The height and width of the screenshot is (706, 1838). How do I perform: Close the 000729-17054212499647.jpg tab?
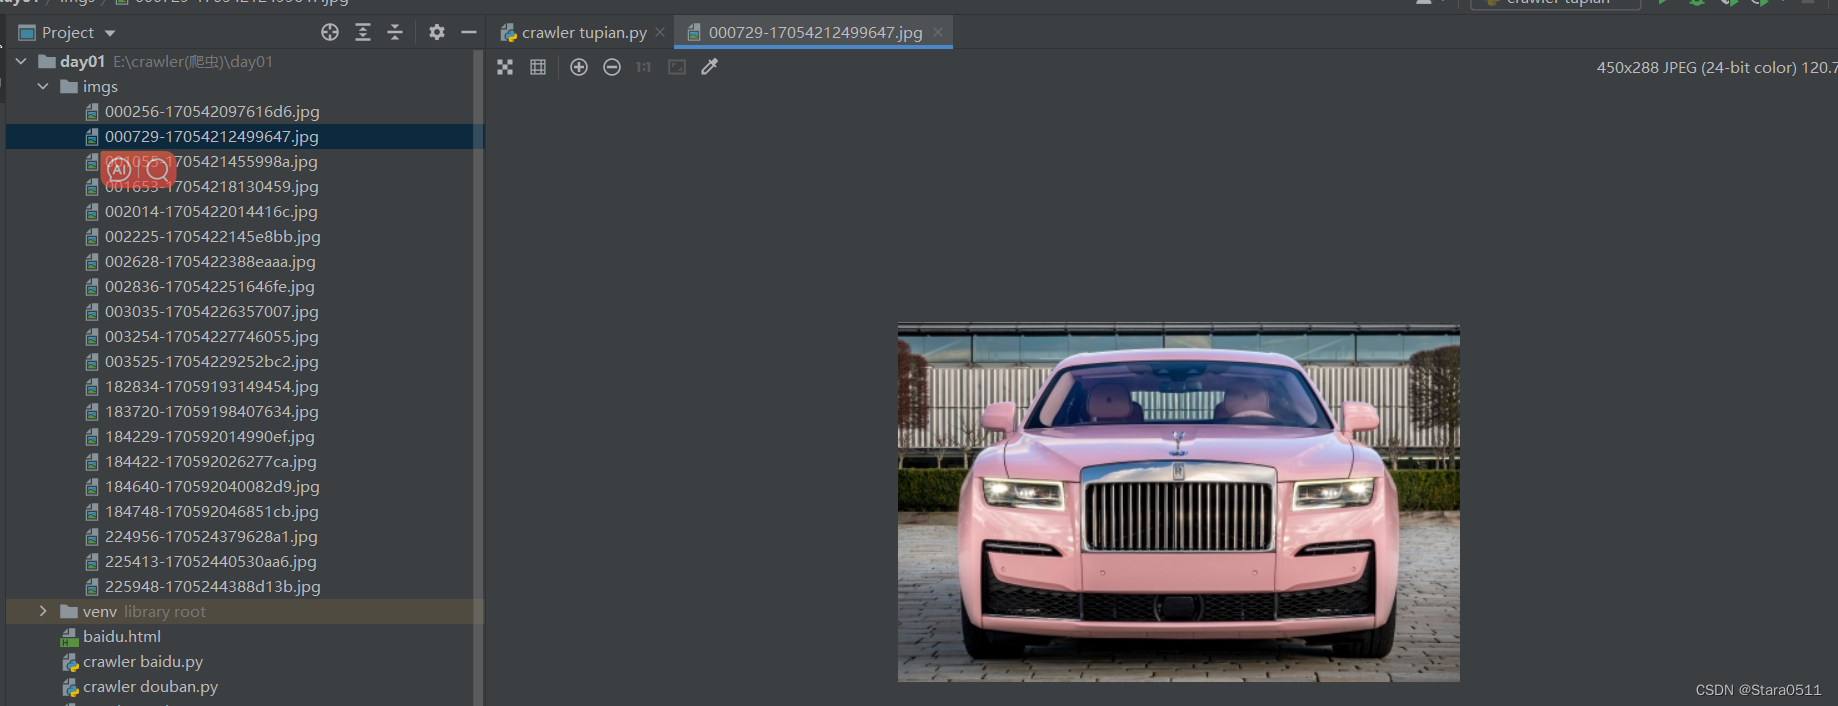[x=938, y=33]
